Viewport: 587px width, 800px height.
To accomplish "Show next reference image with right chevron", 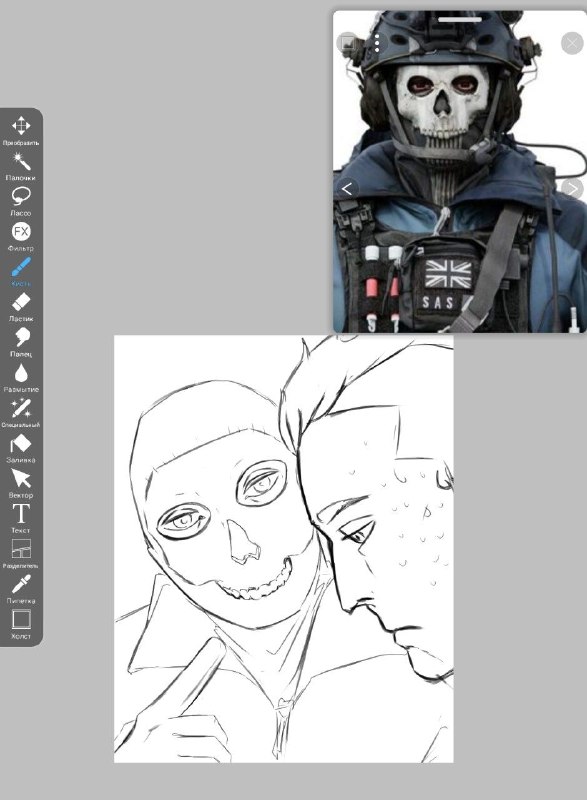I will pyautogui.click(x=572, y=189).
